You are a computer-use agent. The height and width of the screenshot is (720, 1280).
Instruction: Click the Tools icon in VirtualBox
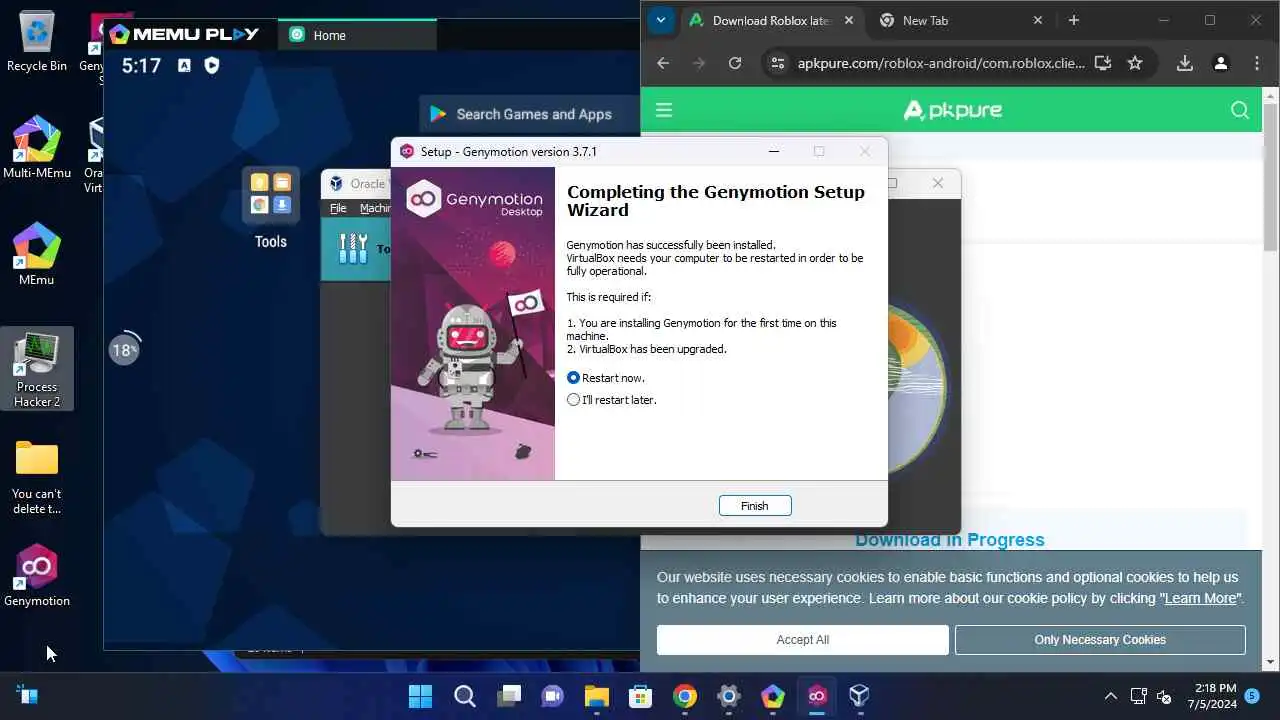353,249
